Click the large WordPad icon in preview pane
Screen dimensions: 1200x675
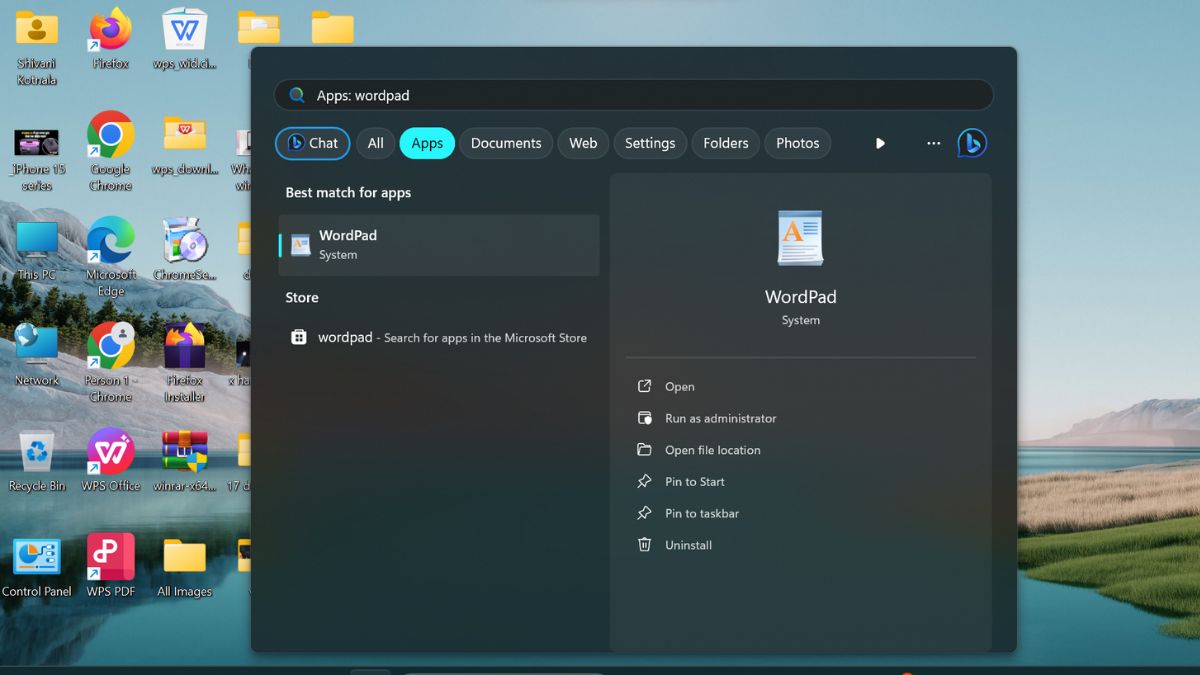pos(800,238)
